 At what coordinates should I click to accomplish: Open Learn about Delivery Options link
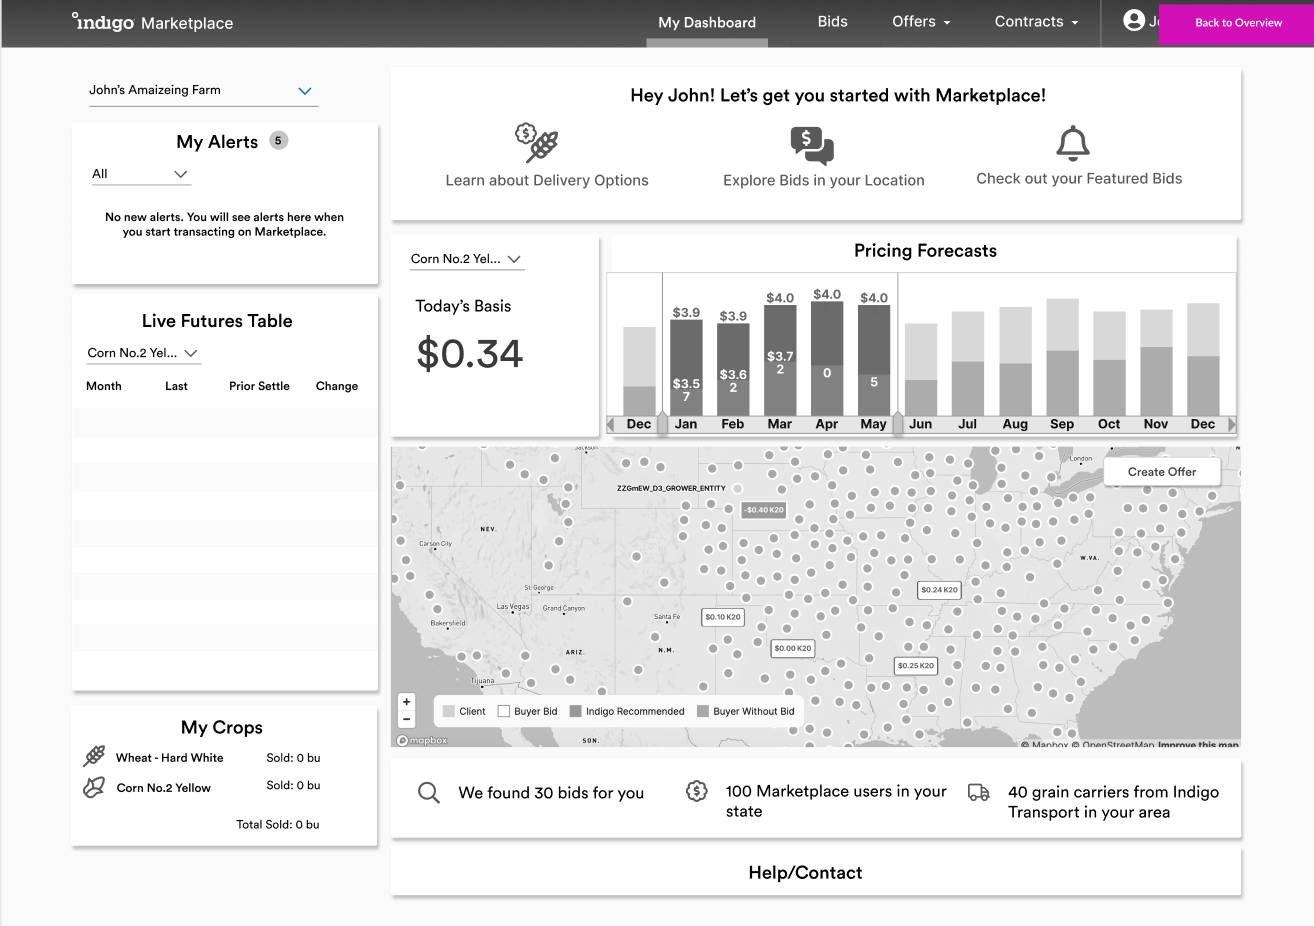coord(547,181)
